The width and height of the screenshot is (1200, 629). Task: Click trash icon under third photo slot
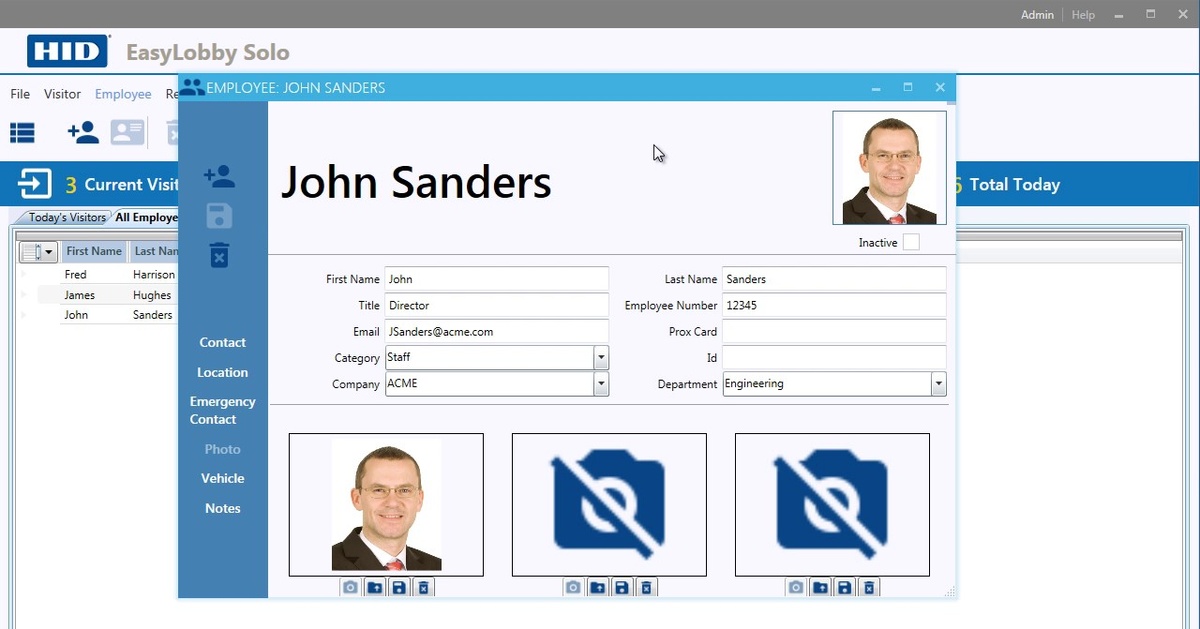pyautogui.click(x=869, y=588)
